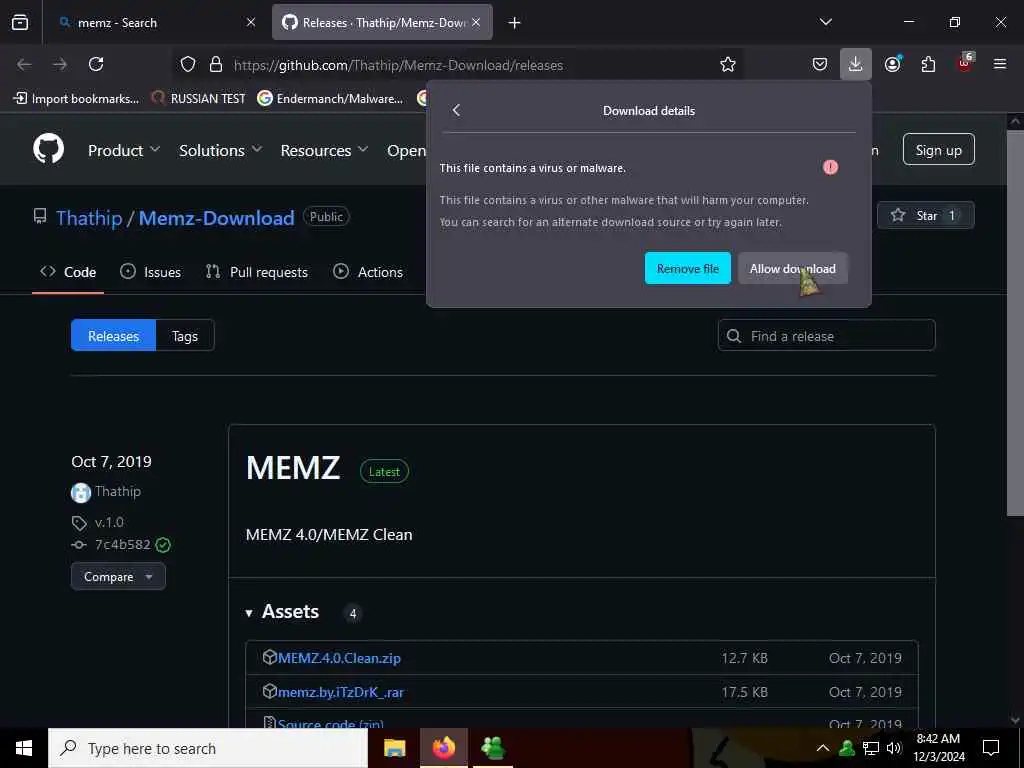This screenshot has width=1024, height=768.
Task: Reload the current page
Action: click(x=96, y=64)
